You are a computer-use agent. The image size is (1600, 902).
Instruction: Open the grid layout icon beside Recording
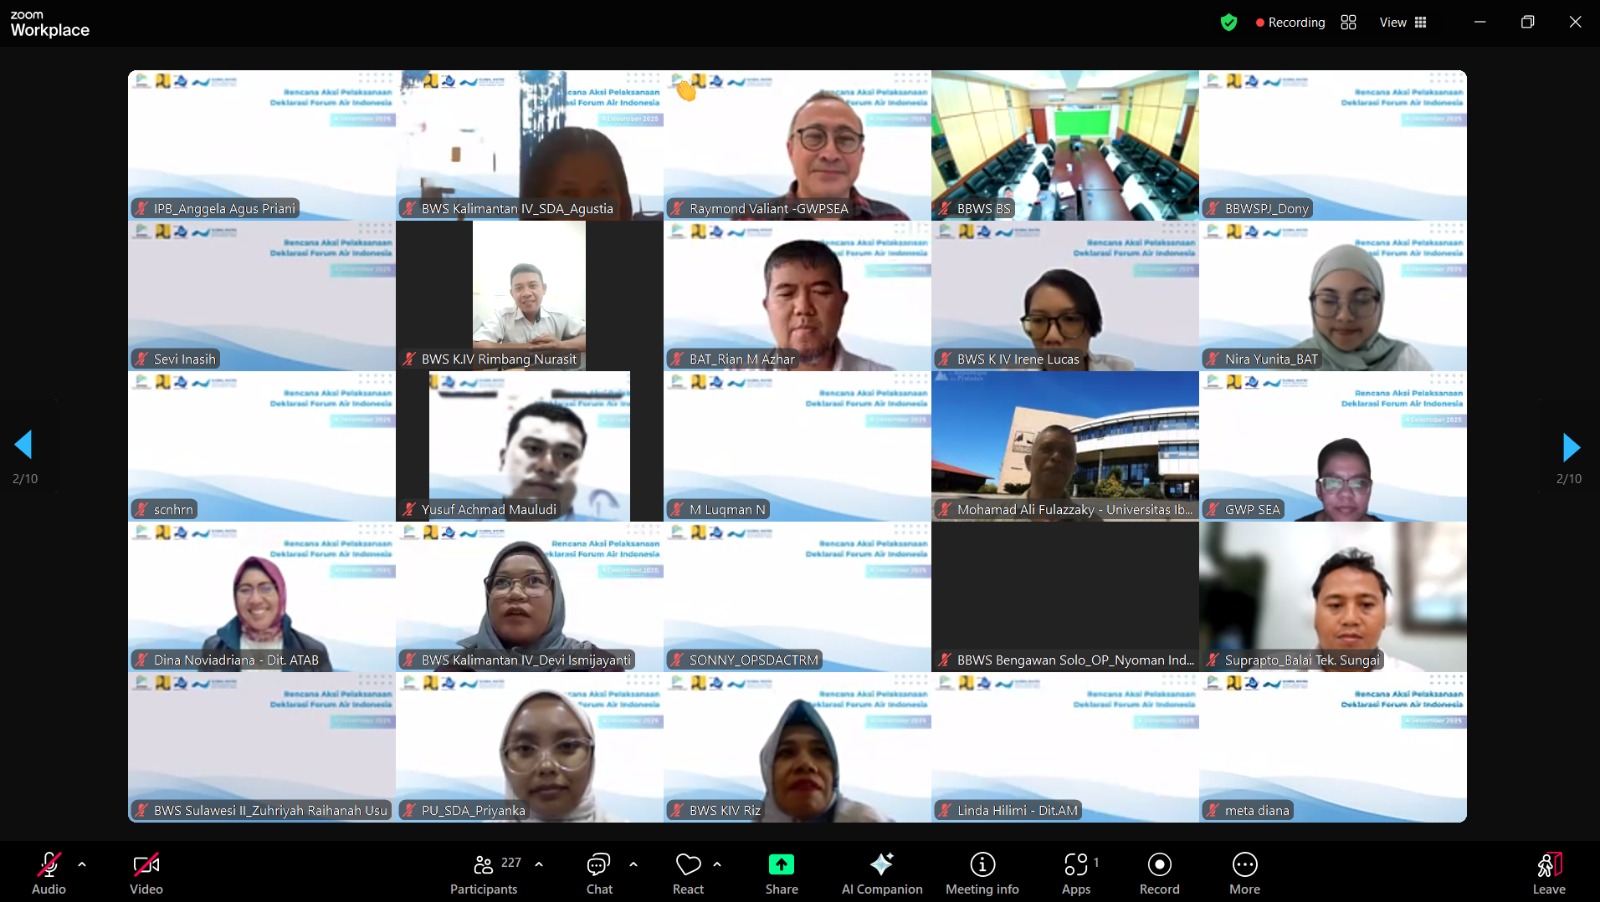pyautogui.click(x=1348, y=22)
